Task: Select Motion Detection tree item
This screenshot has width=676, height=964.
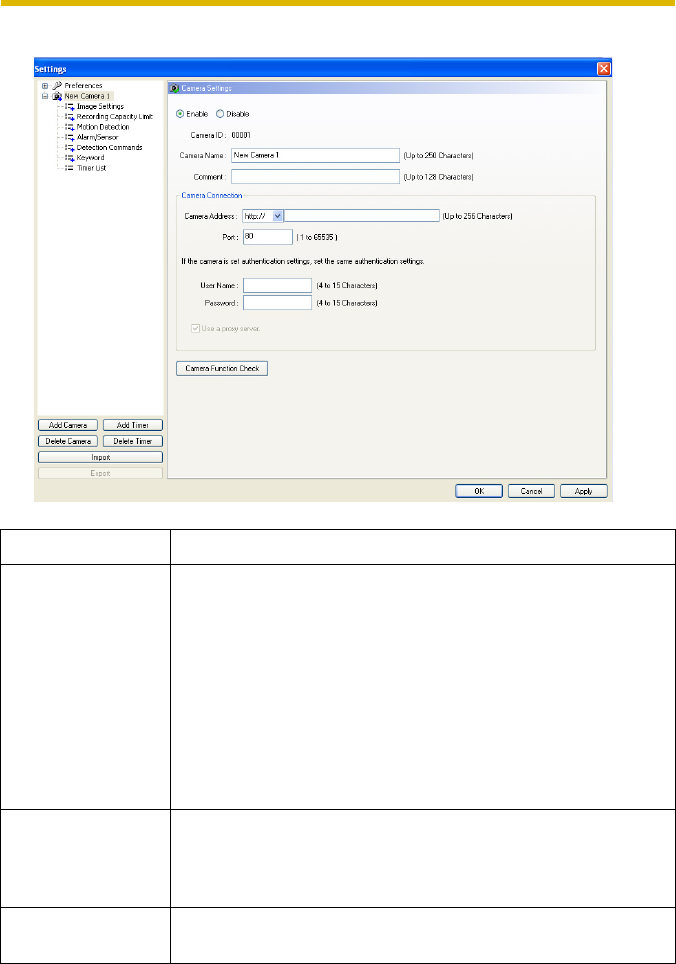Action: (103, 127)
